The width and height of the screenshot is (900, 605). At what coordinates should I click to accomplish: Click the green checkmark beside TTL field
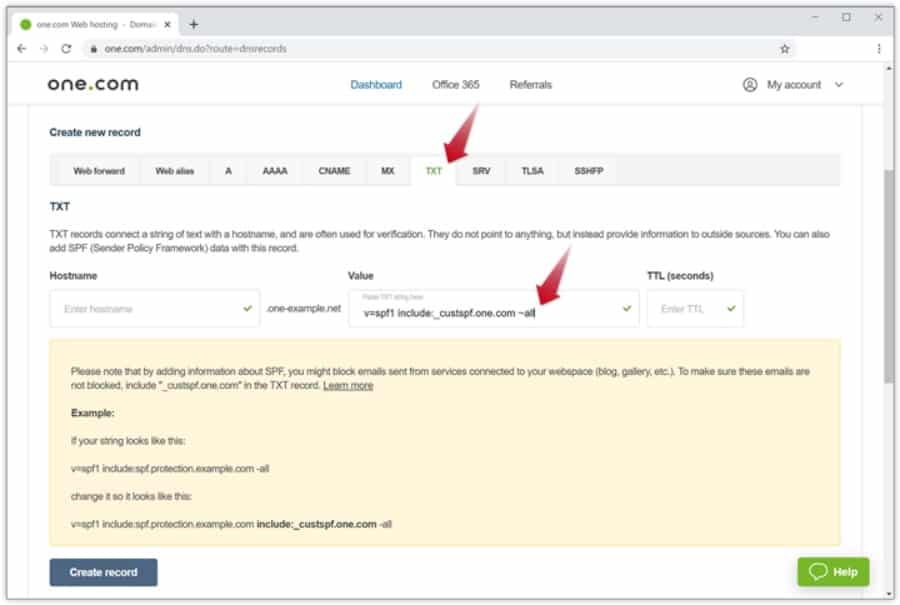point(730,309)
